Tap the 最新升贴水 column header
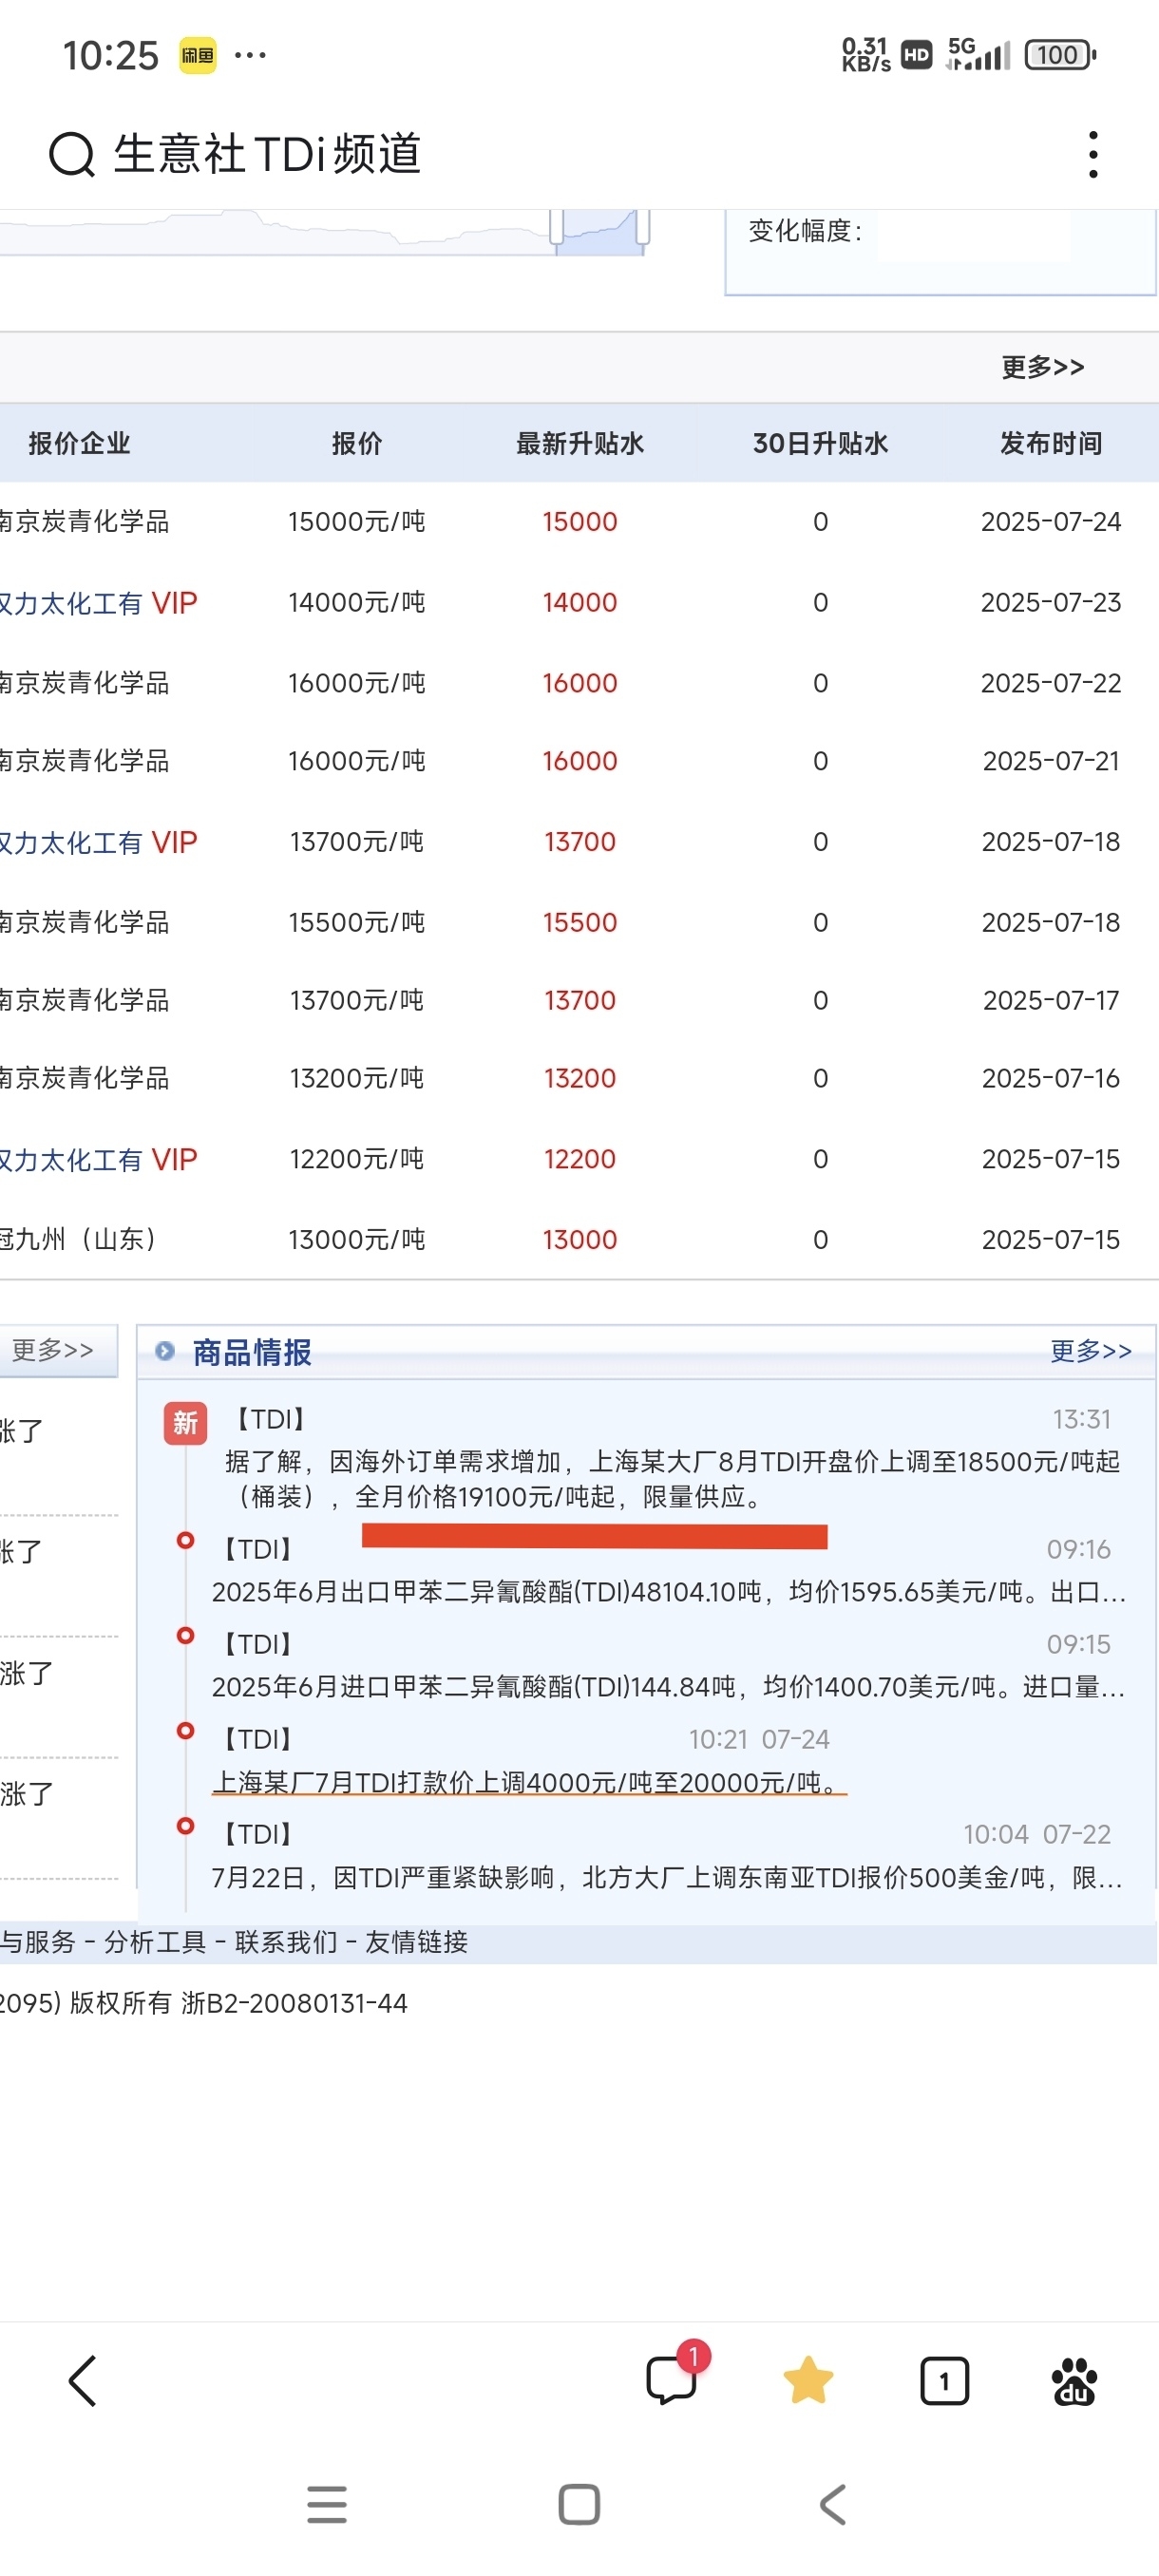Image resolution: width=1159 pixels, height=2576 pixels. pyautogui.click(x=580, y=443)
